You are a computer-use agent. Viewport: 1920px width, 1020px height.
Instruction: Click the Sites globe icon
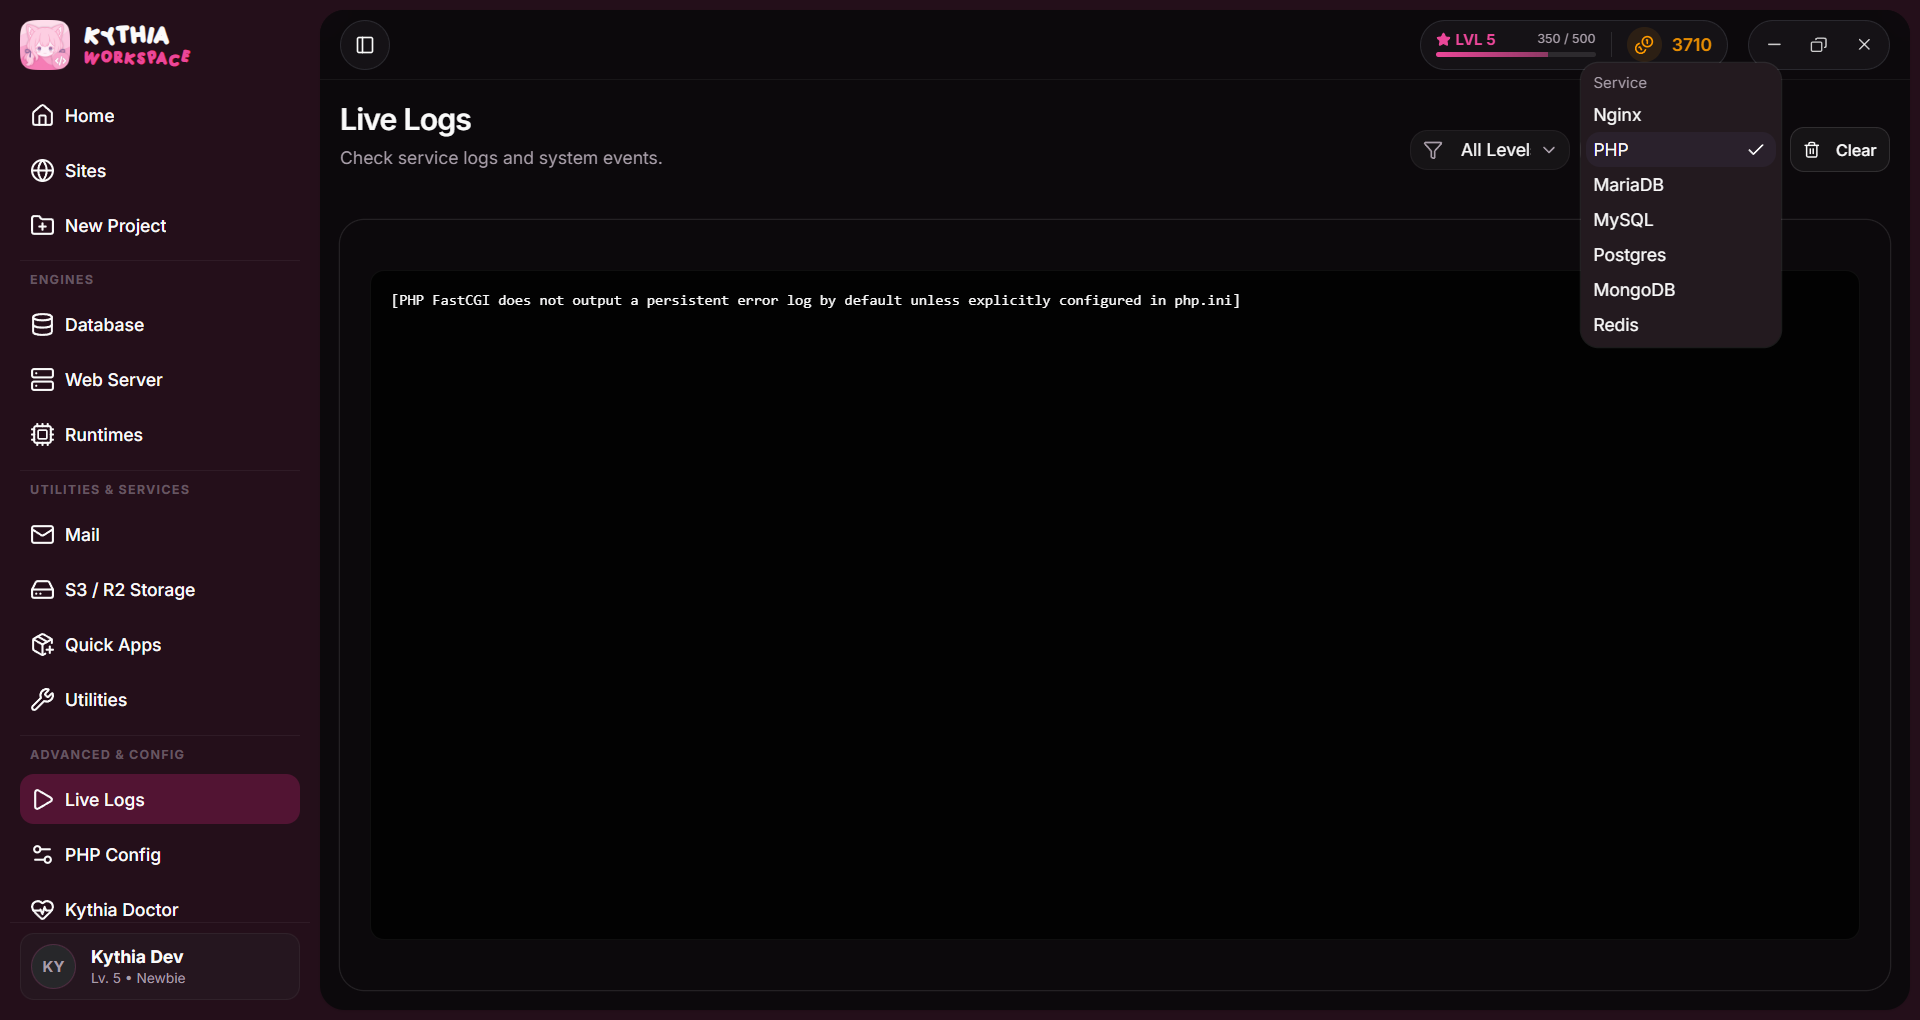tap(42, 170)
